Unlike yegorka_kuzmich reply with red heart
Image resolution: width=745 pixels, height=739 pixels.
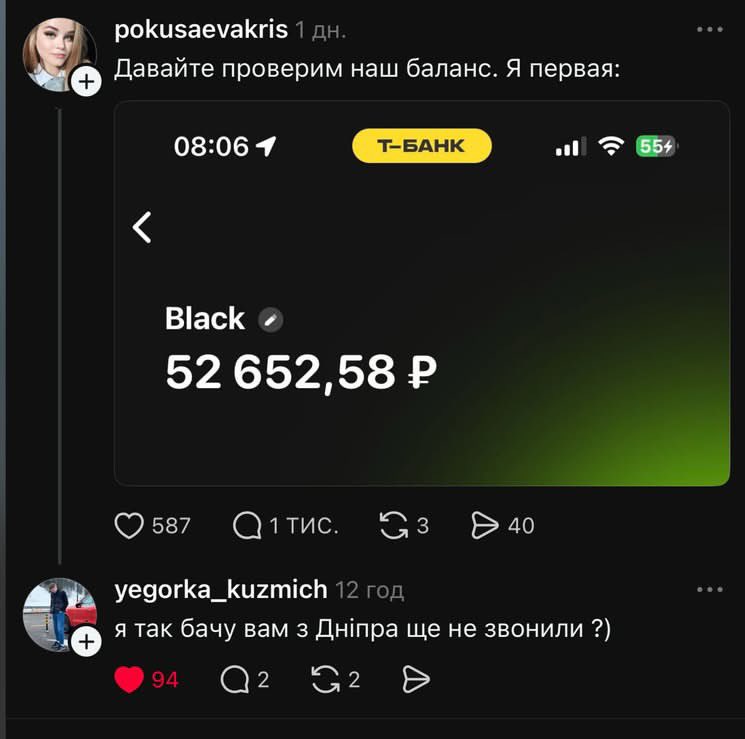tap(129, 679)
